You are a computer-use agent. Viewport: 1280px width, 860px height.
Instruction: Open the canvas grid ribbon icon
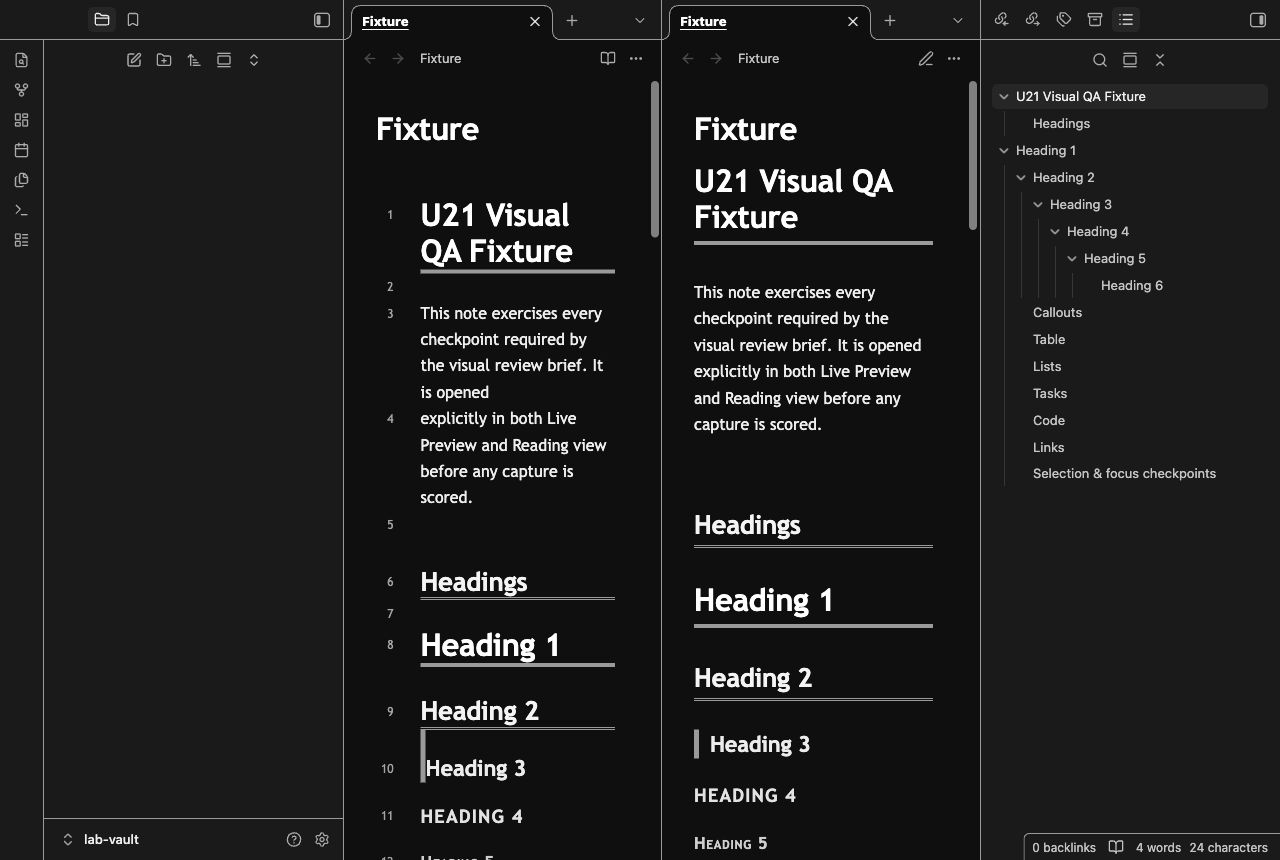coord(22,120)
